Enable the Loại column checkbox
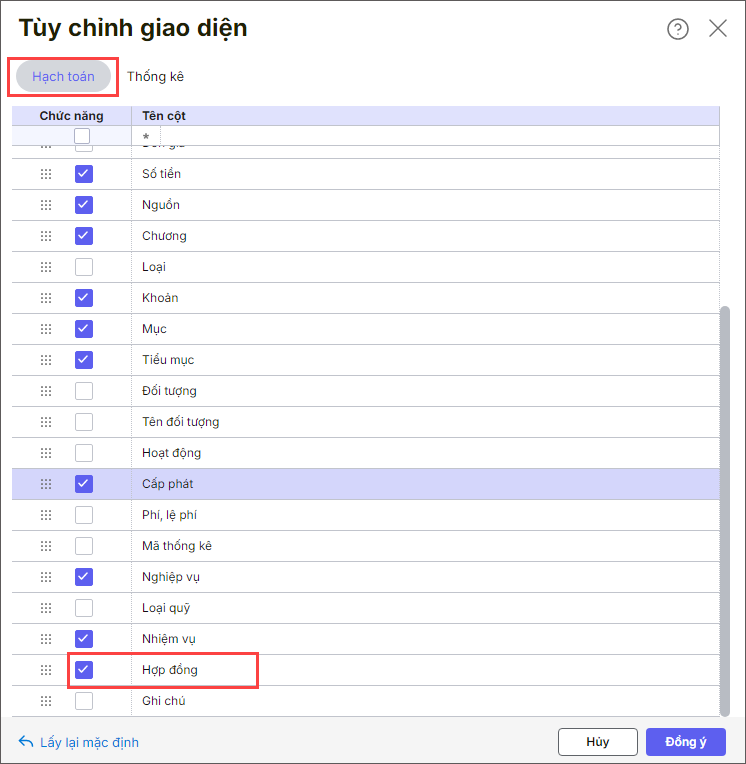Viewport: 746px width, 764px height. [x=84, y=267]
